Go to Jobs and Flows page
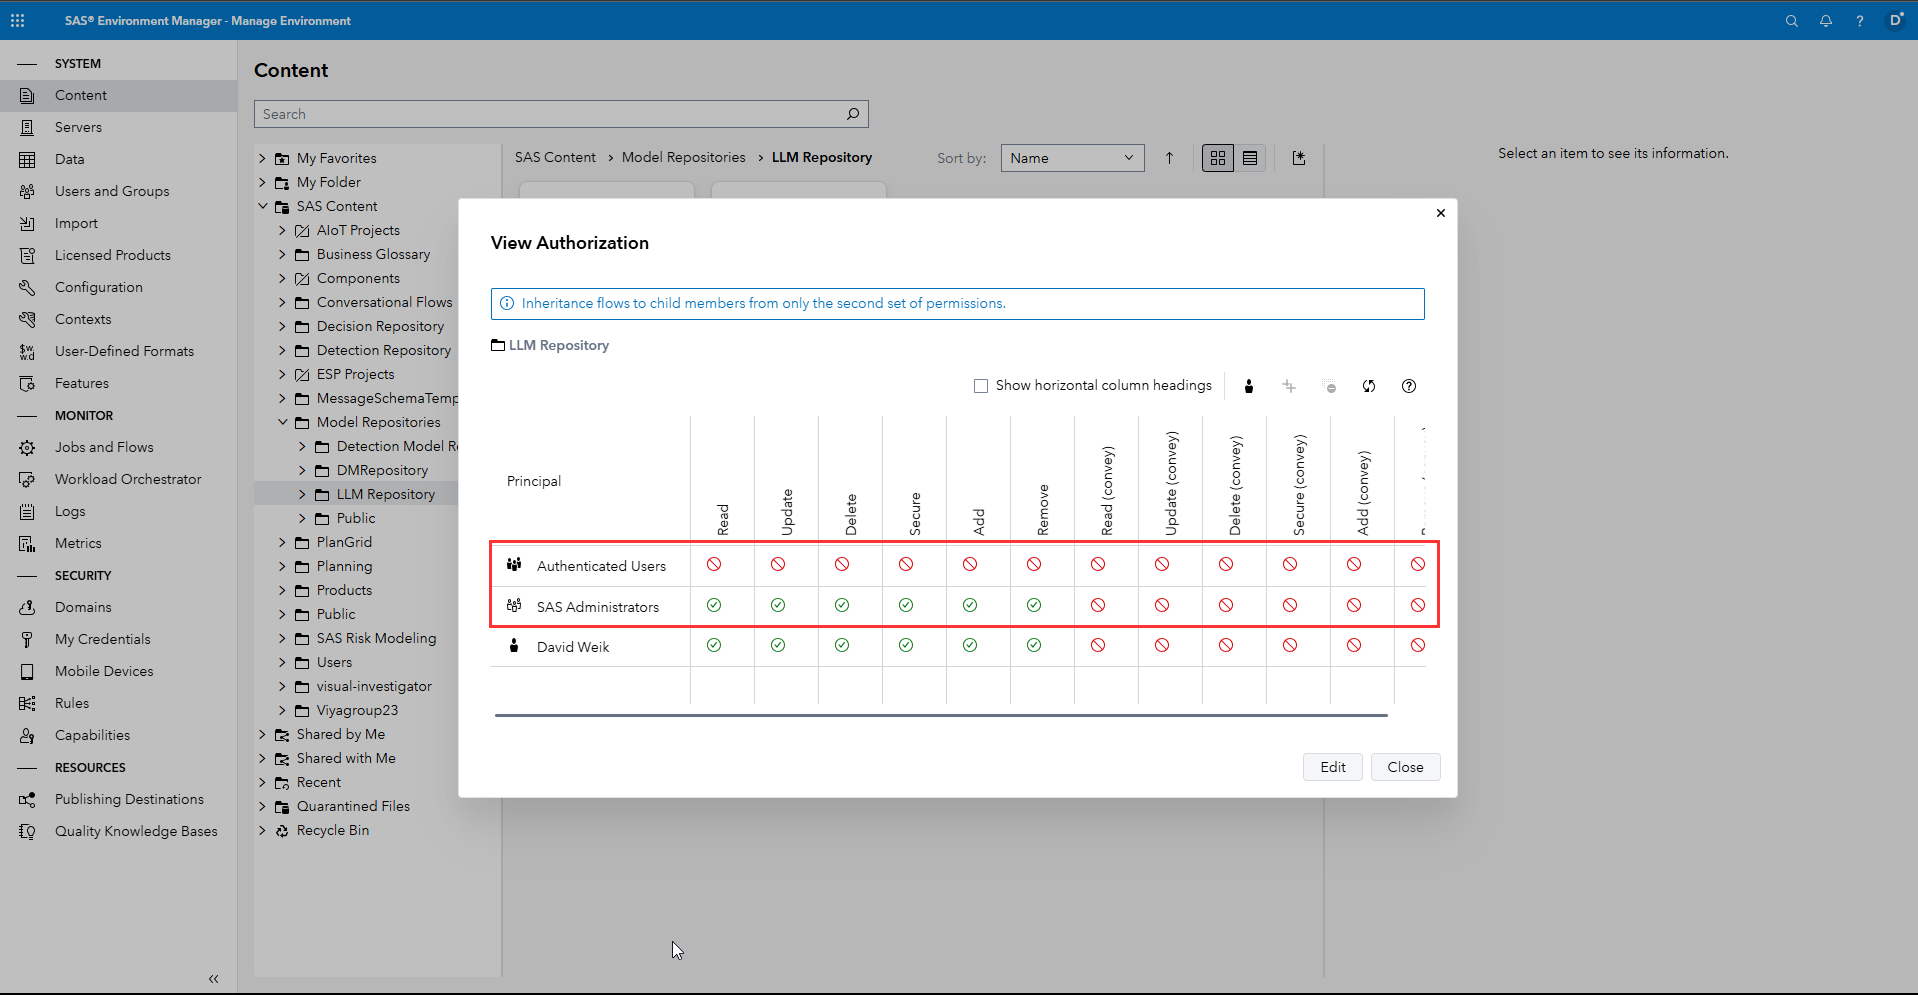1918x995 pixels. coord(104,447)
